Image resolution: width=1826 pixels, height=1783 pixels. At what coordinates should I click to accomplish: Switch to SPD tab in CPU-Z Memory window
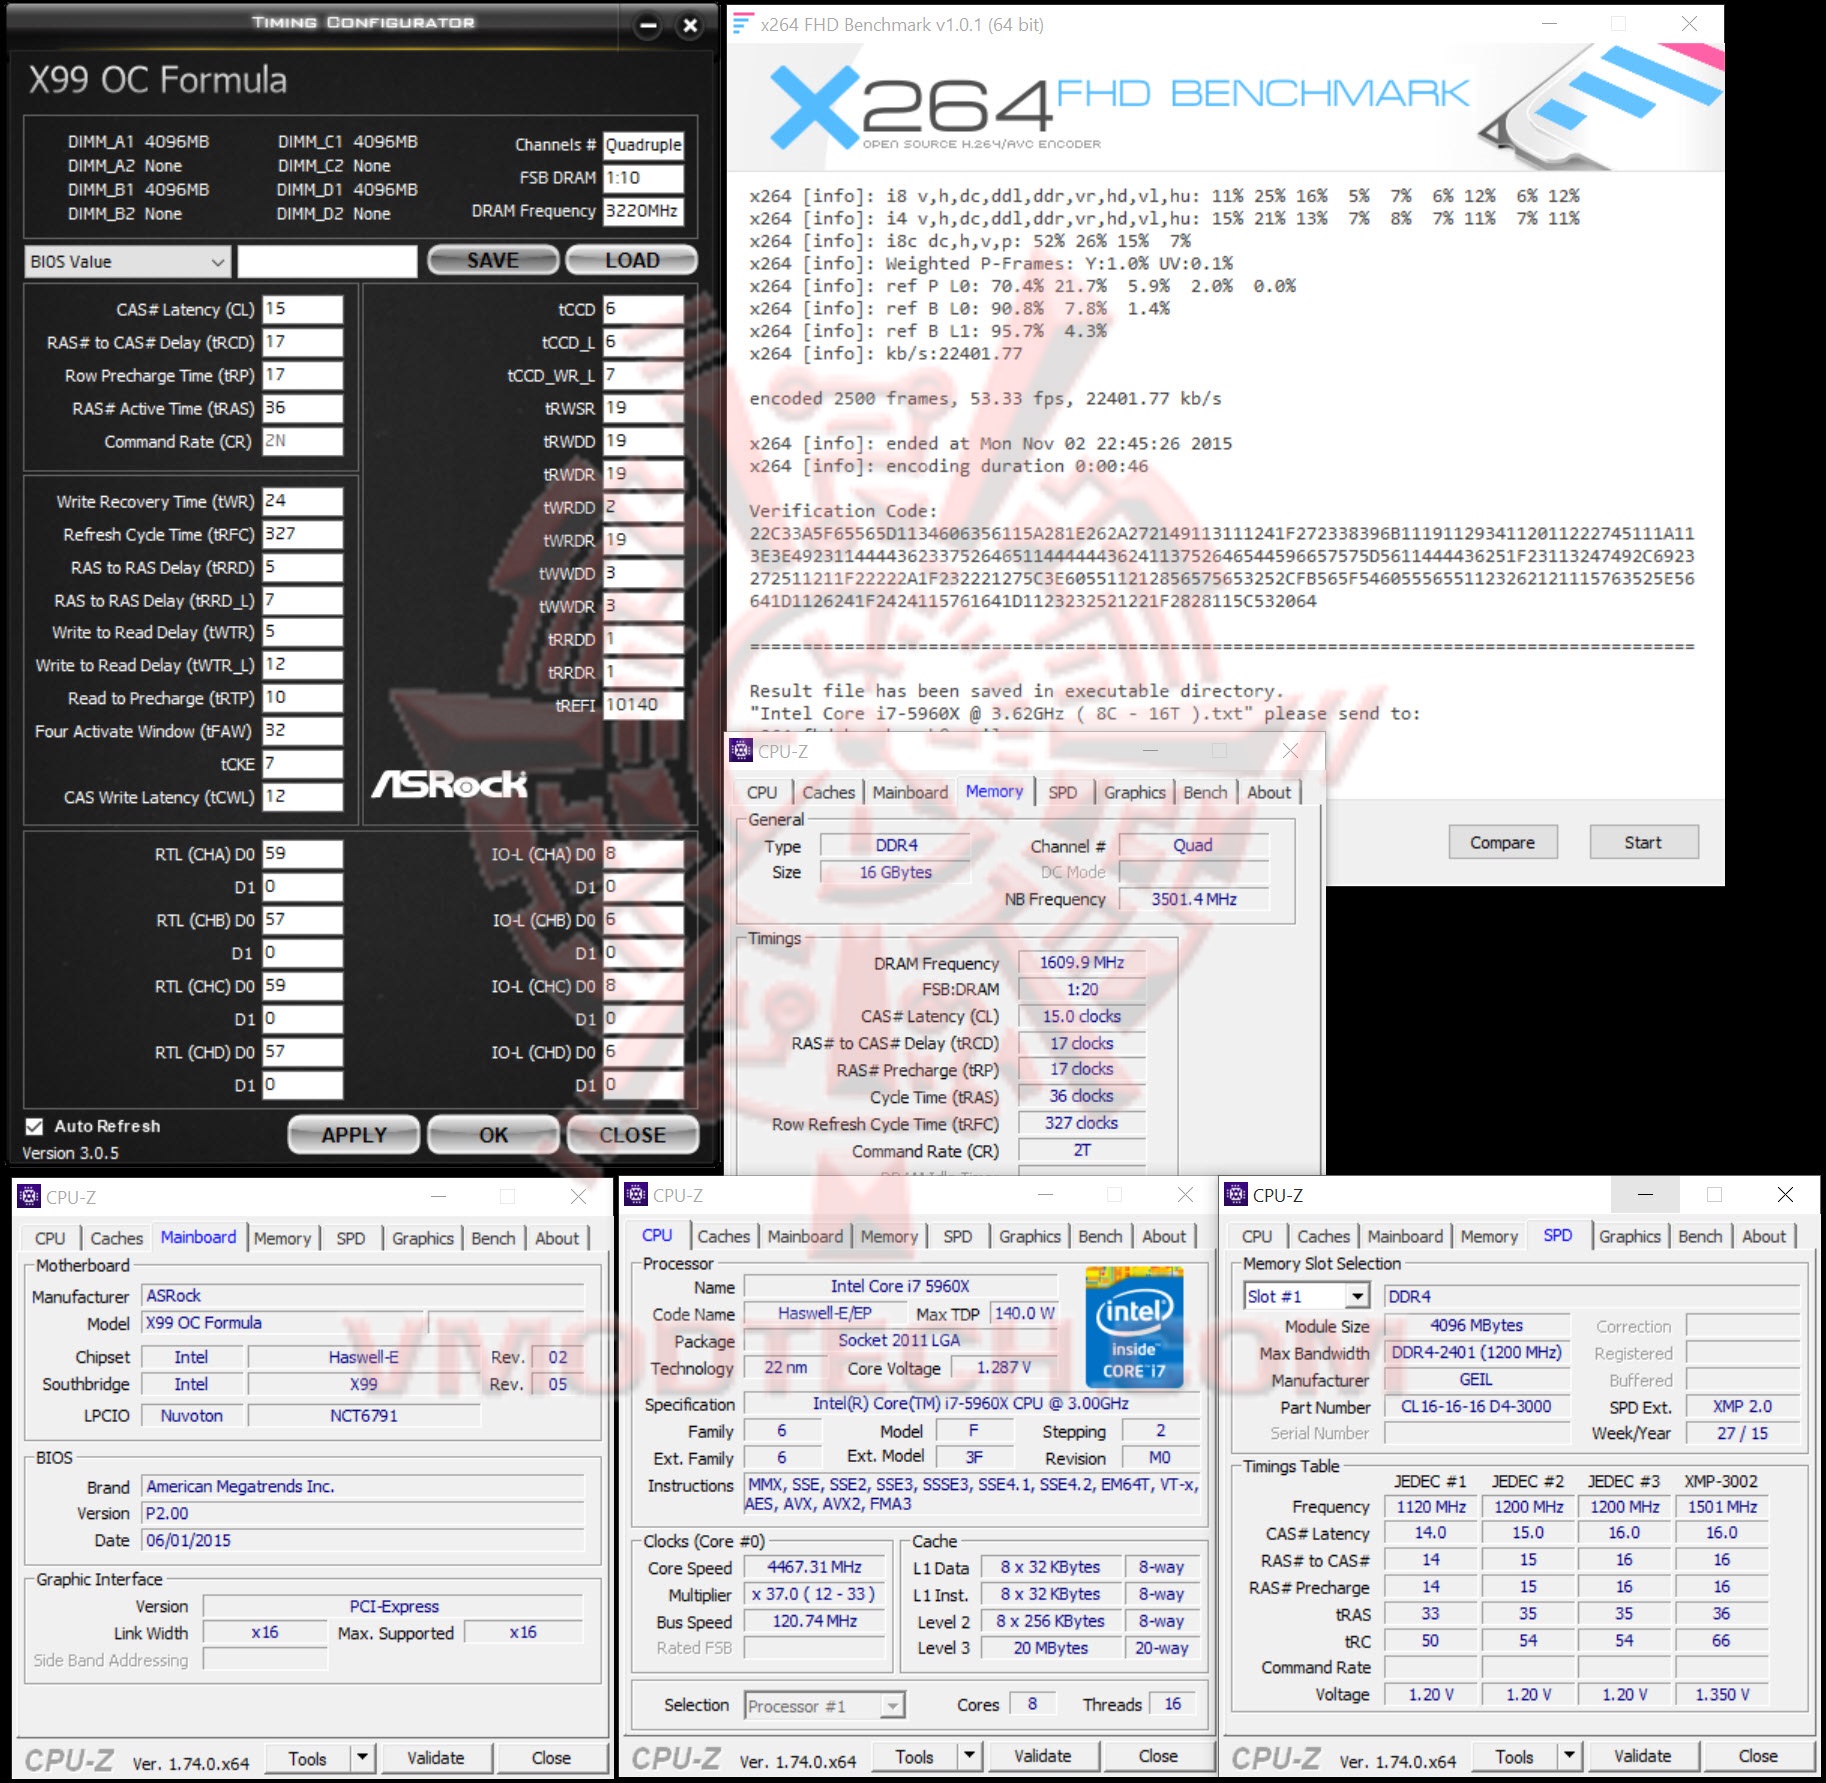(x=1063, y=792)
